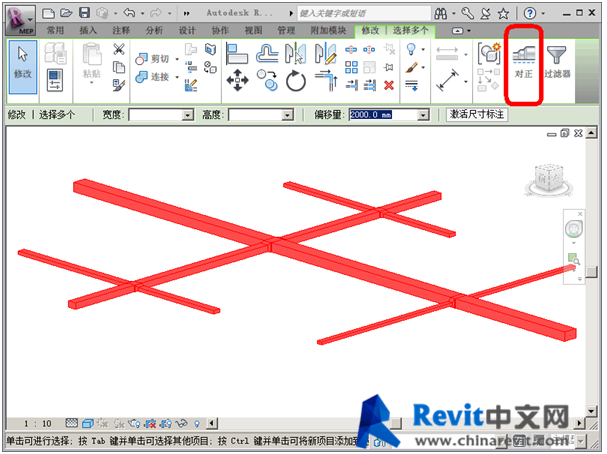This screenshot has height=454, width=607.
Task: Open the 过滤器 filter tool
Action: click(557, 63)
